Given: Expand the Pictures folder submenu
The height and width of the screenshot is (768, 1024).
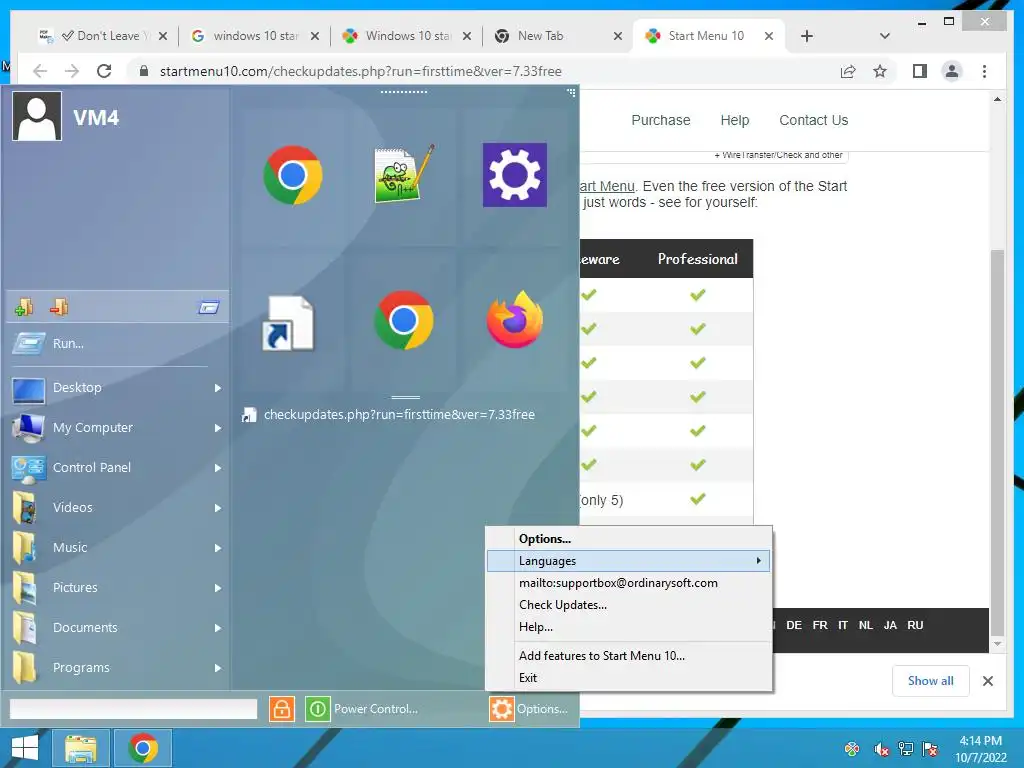Looking at the screenshot, I should [217, 588].
